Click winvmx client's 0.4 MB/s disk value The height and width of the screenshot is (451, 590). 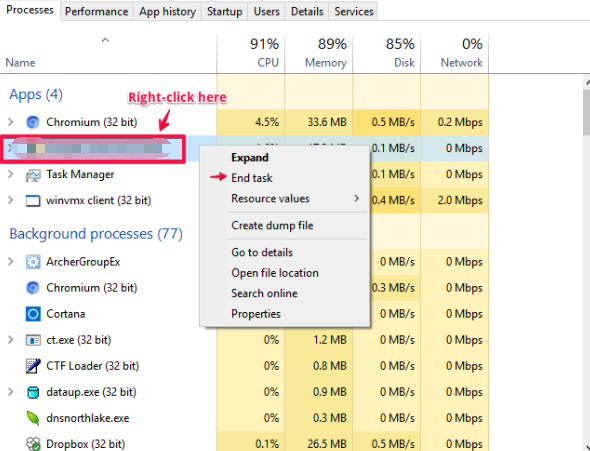pyautogui.click(x=393, y=200)
